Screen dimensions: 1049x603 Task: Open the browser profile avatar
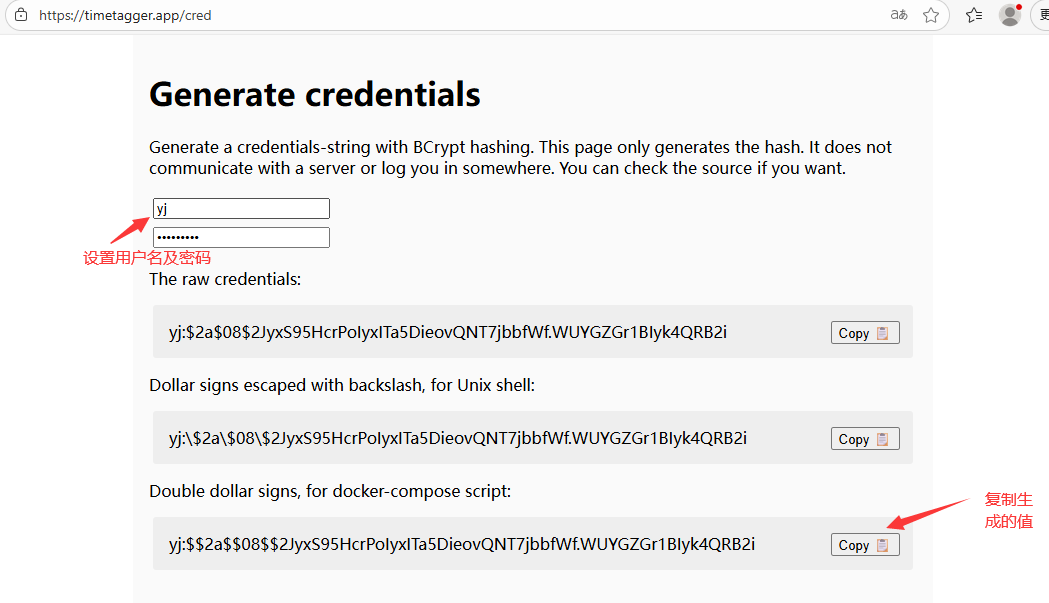1010,15
